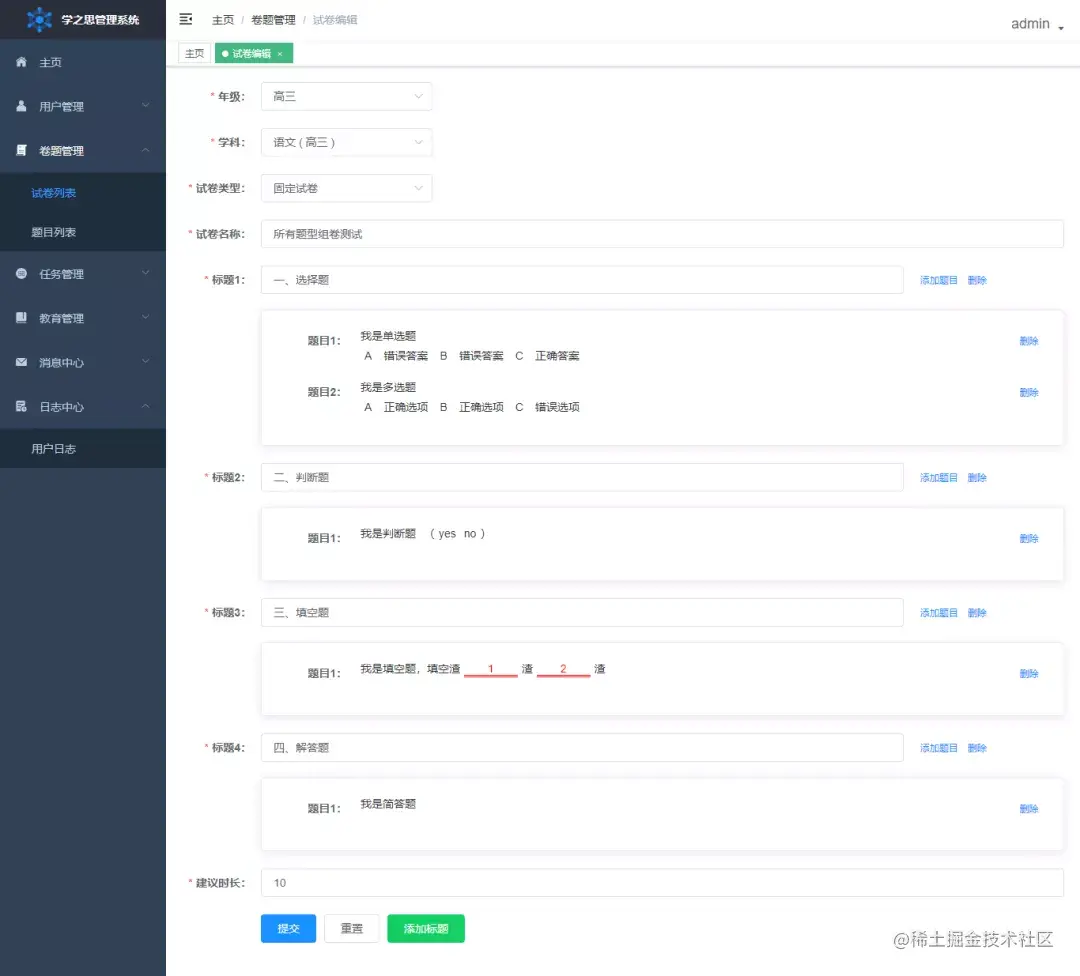Click fill-in blank numbered 2
The height and width of the screenshot is (976, 1080).
[563, 669]
